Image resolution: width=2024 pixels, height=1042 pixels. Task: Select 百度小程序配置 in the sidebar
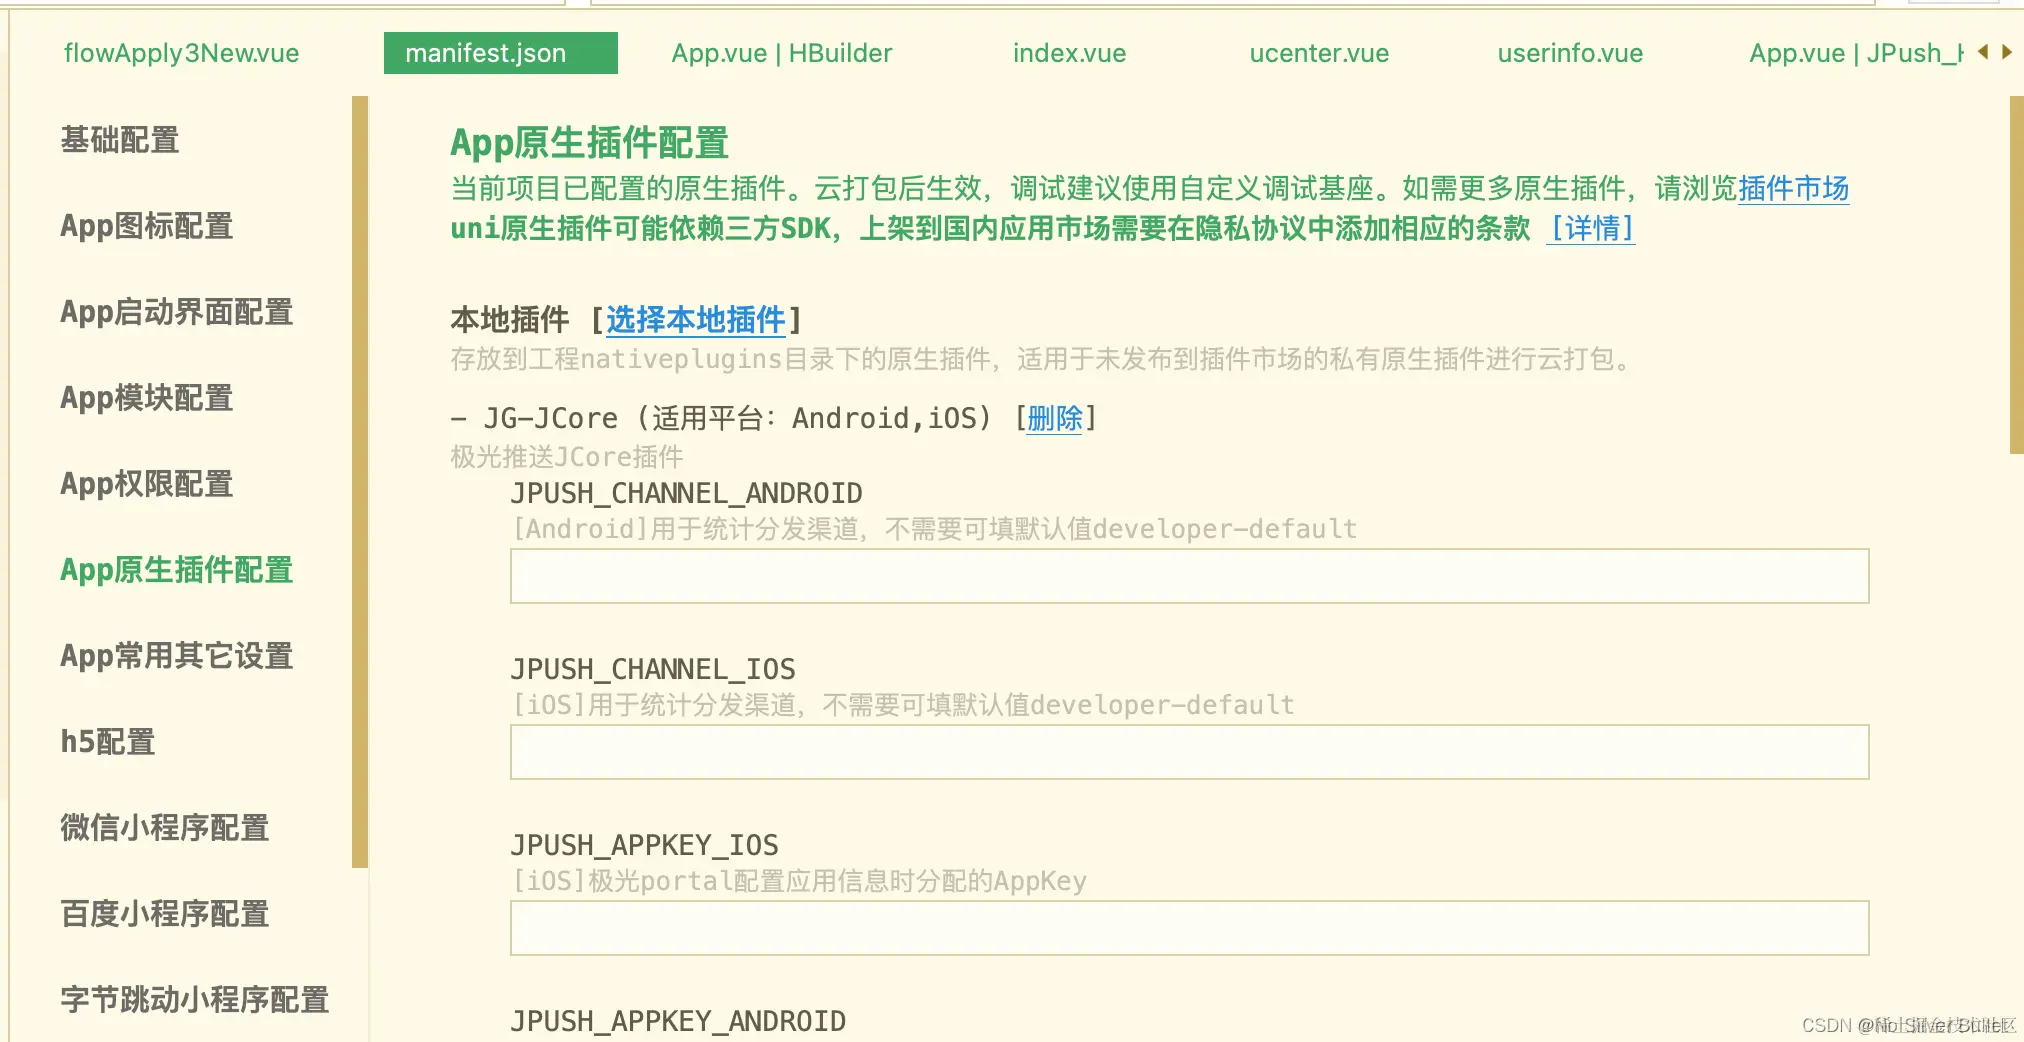coord(165,914)
